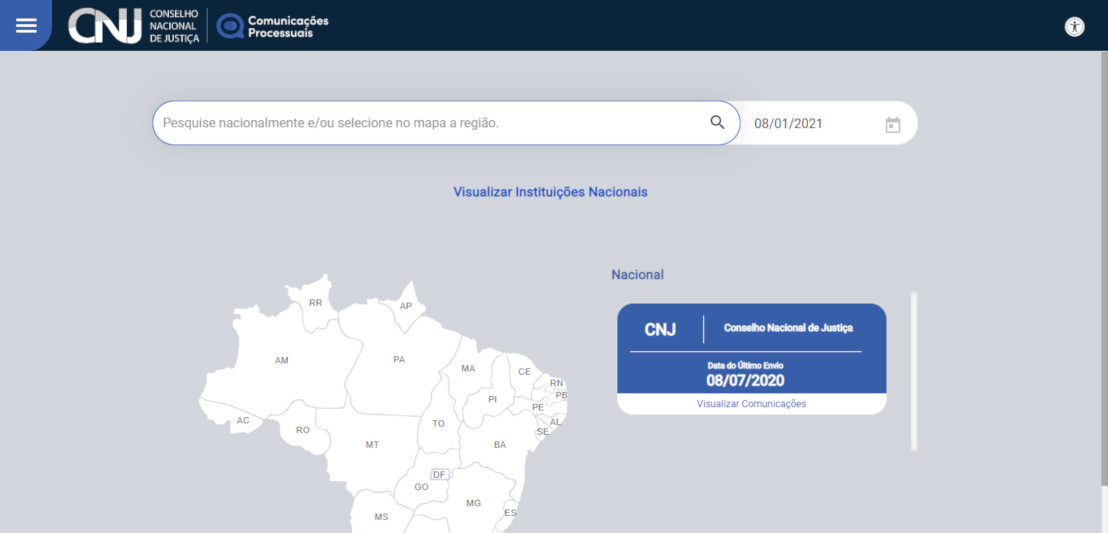Click the magnifying glass search icon
The image size is (1108, 533).
(717, 123)
